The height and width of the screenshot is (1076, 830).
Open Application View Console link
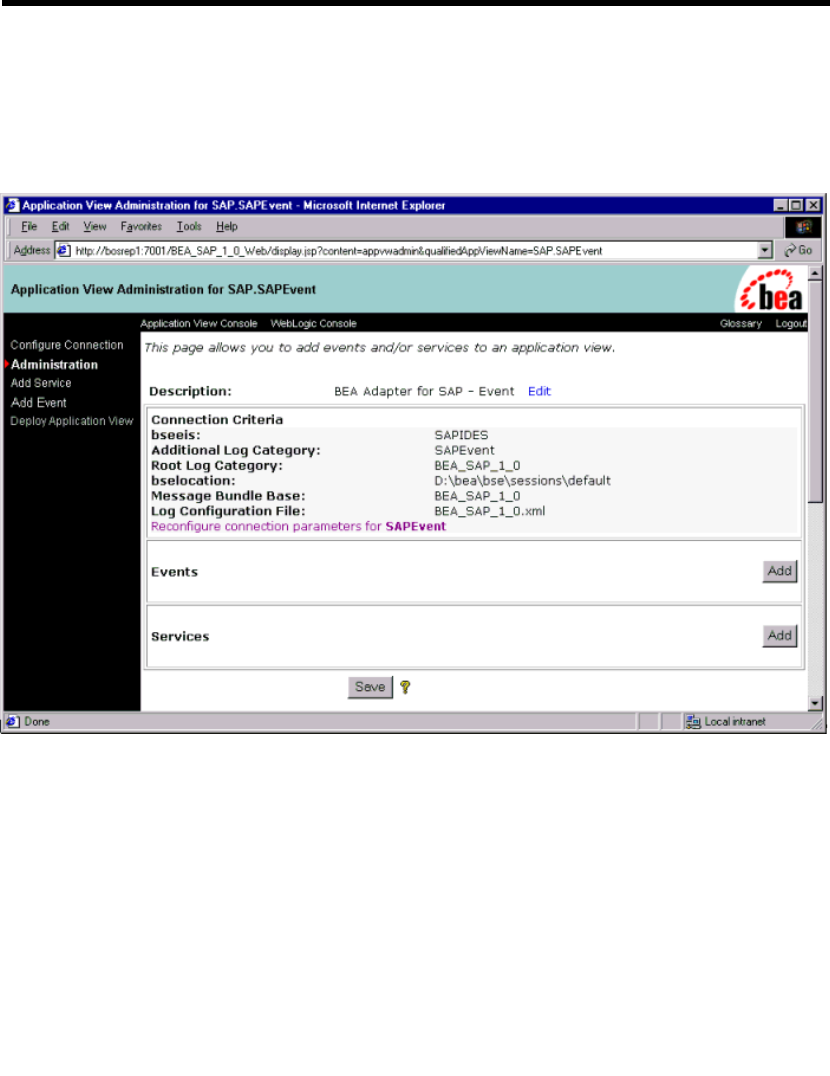tap(199, 323)
